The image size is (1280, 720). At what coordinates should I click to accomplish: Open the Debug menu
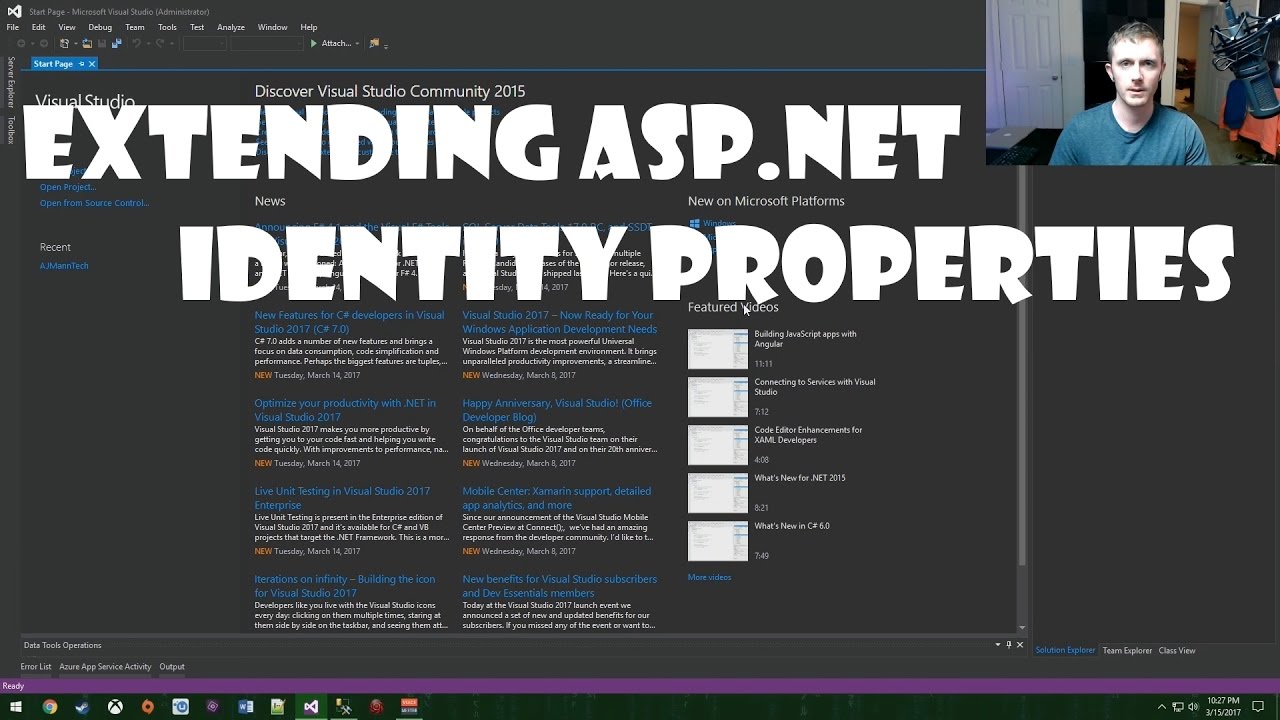pos(100,27)
